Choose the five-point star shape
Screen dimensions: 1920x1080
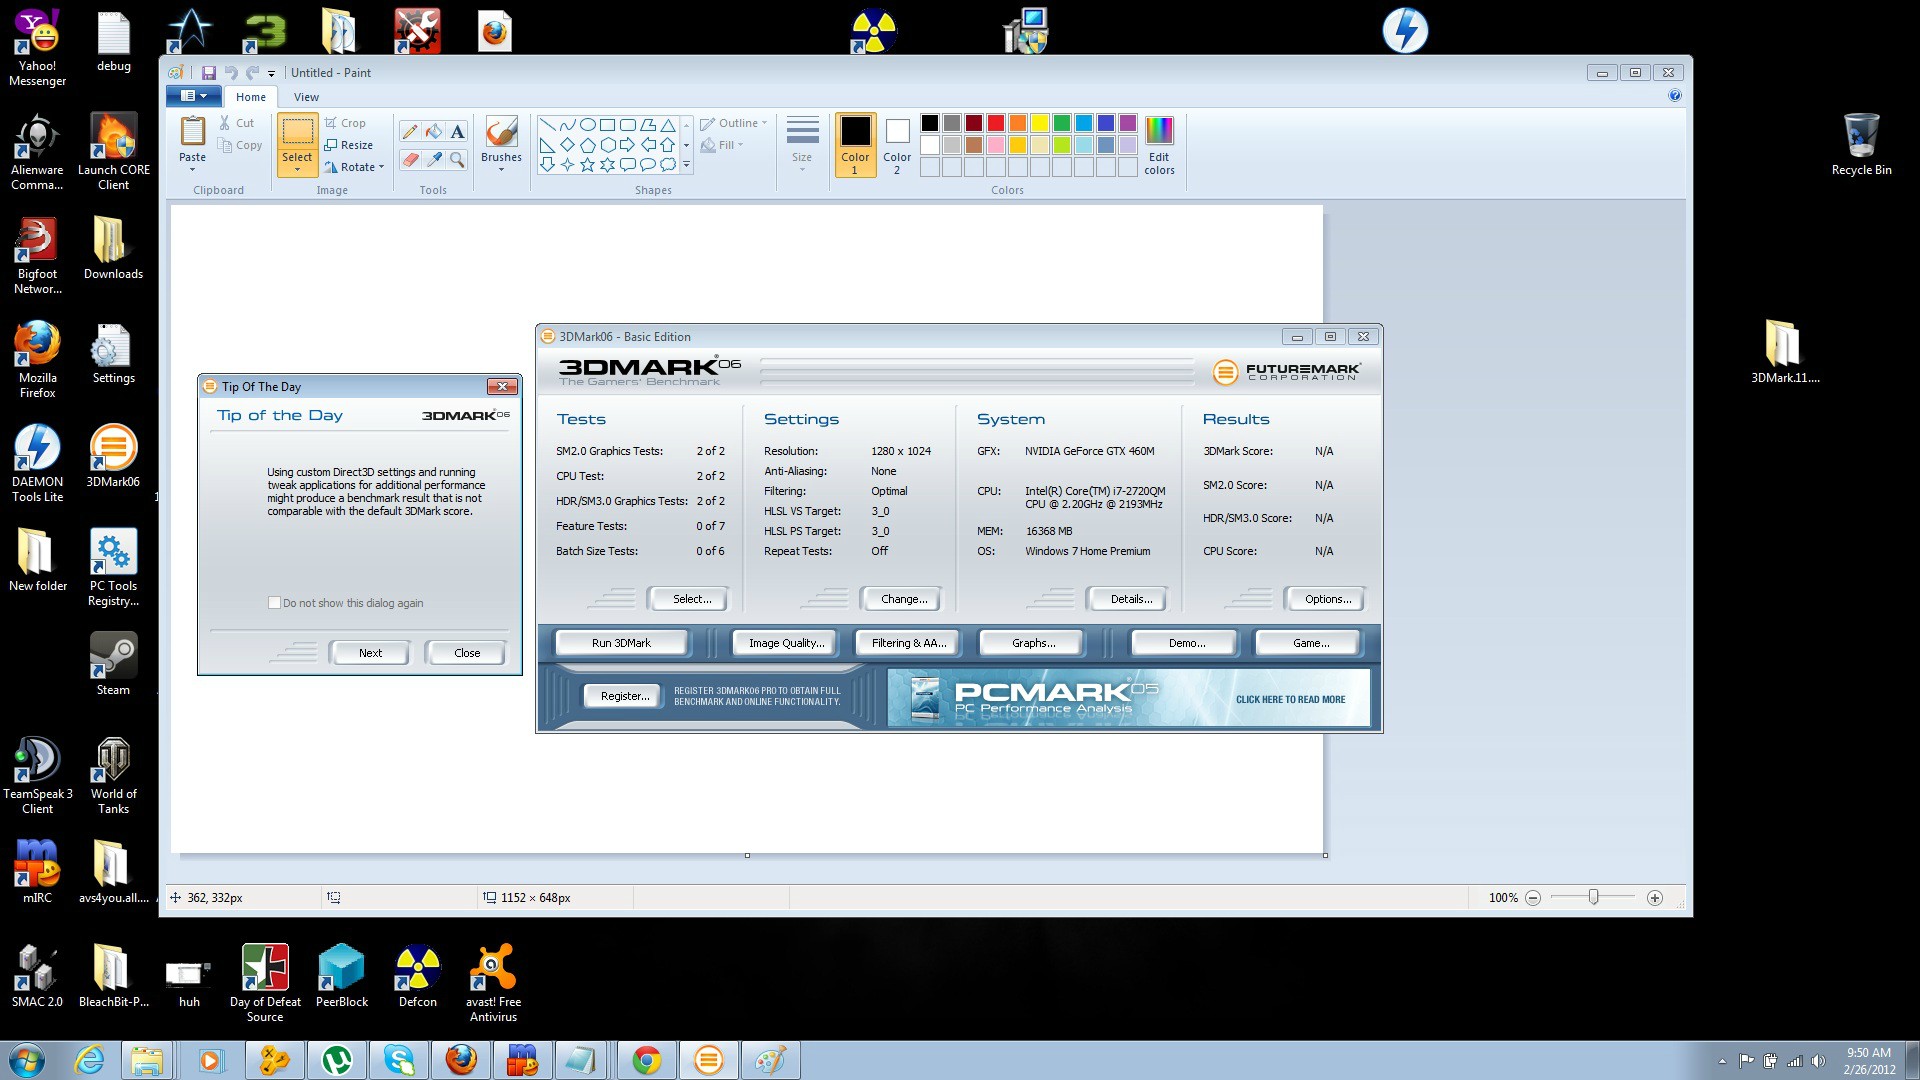click(587, 164)
